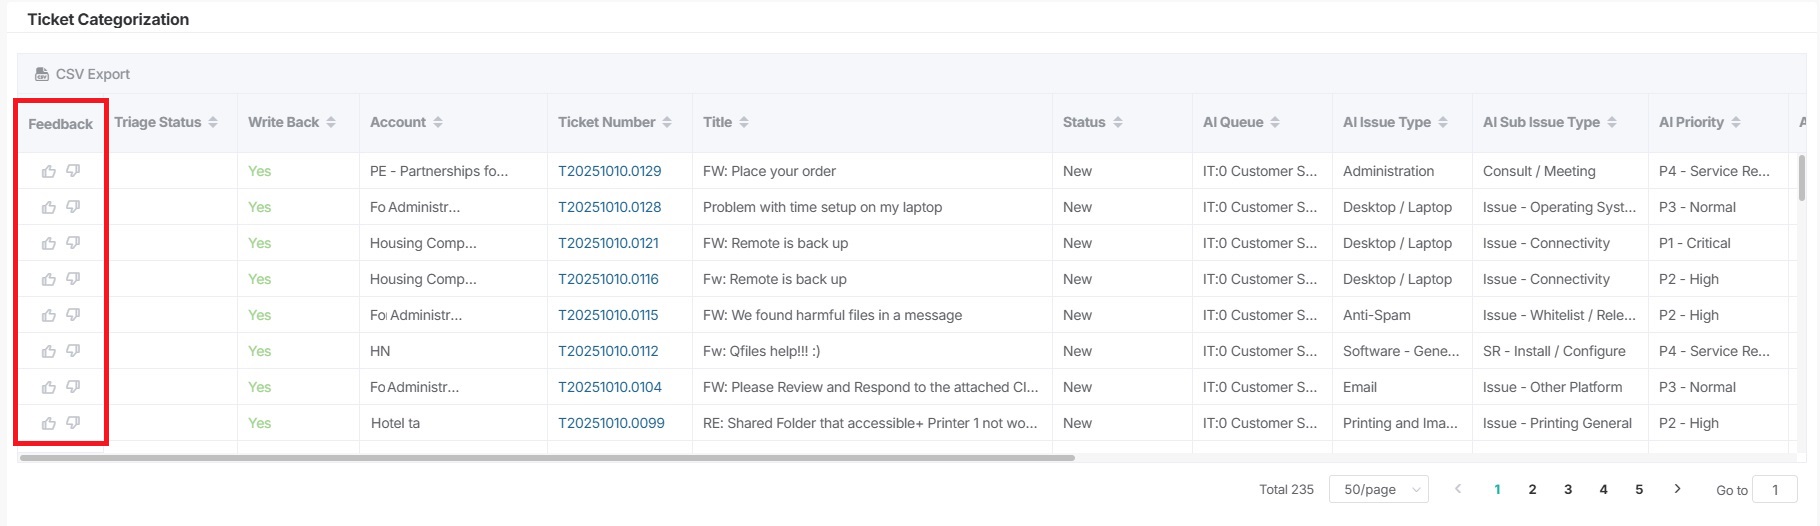Click 'SR - Install / Configure' cell
Viewport: 1820px width, 526px height.
coord(1554,351)
